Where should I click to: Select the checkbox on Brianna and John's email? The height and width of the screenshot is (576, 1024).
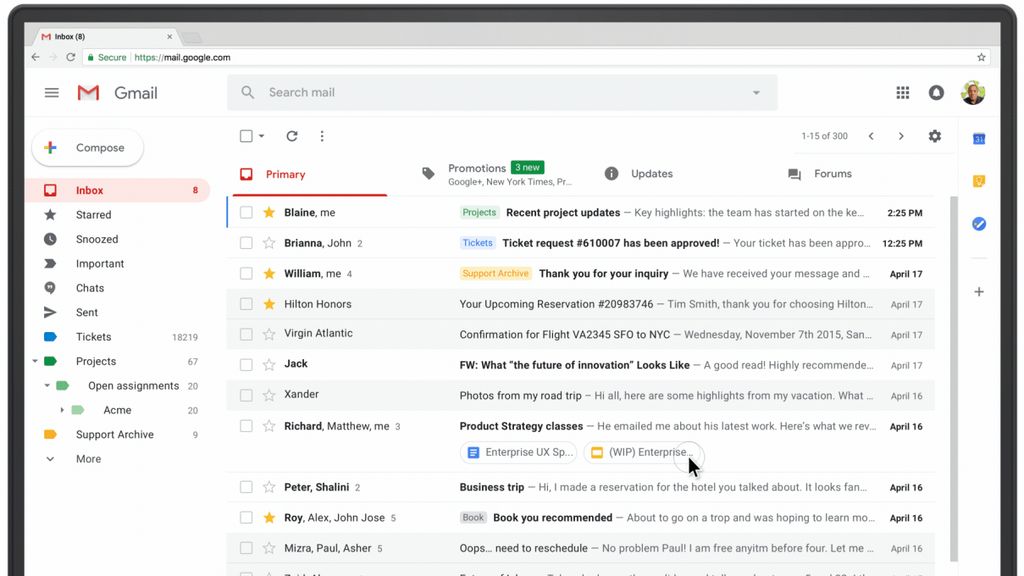(246, 243)
